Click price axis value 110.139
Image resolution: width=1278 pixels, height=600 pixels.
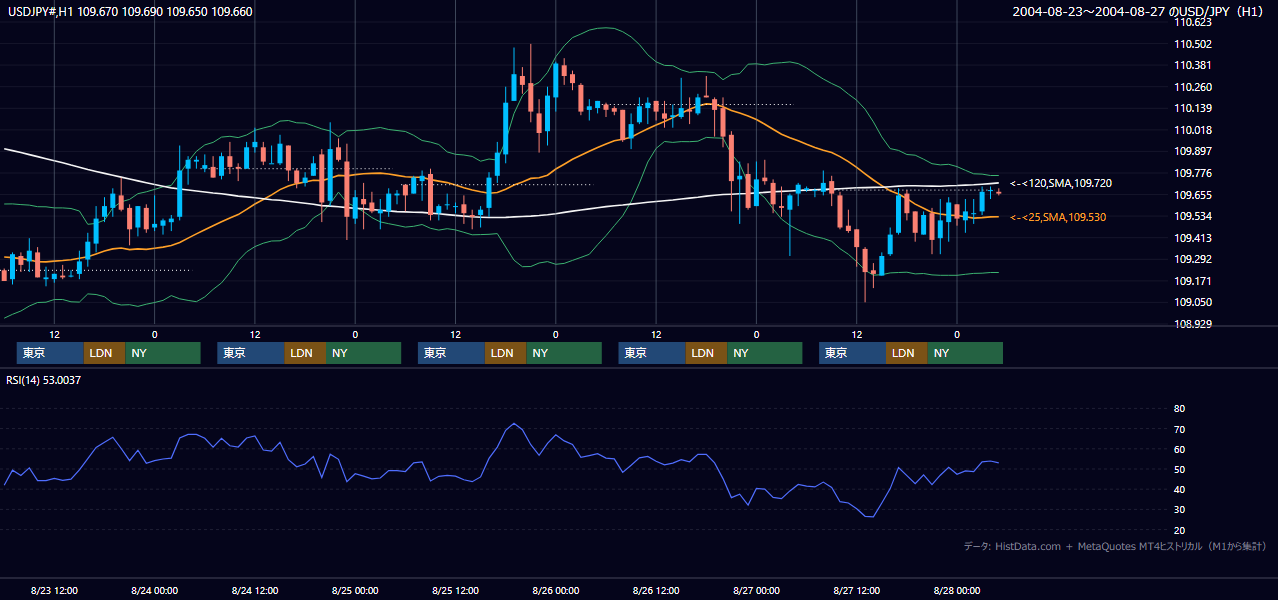[x=1193, y=108]
